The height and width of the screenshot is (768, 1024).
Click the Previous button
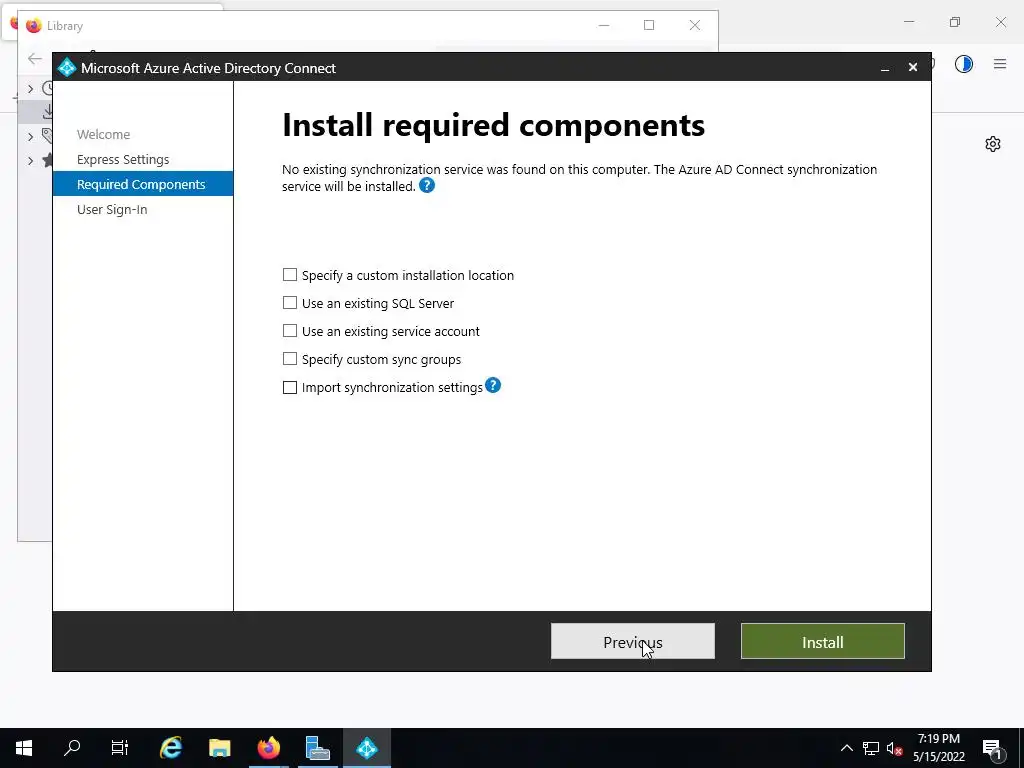[x=632, y=641]
